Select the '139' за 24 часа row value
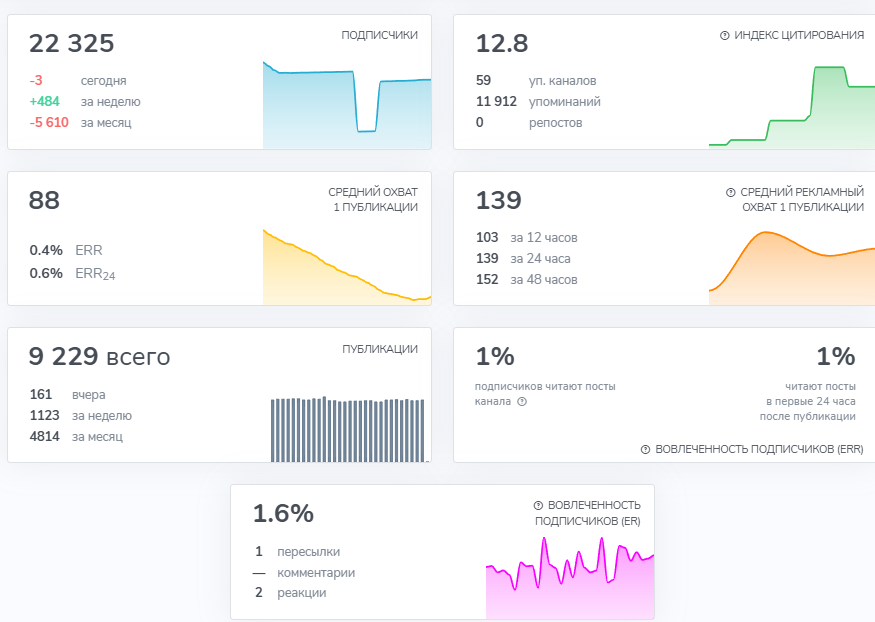Screen dimensions: 875x622 [487, 258]
